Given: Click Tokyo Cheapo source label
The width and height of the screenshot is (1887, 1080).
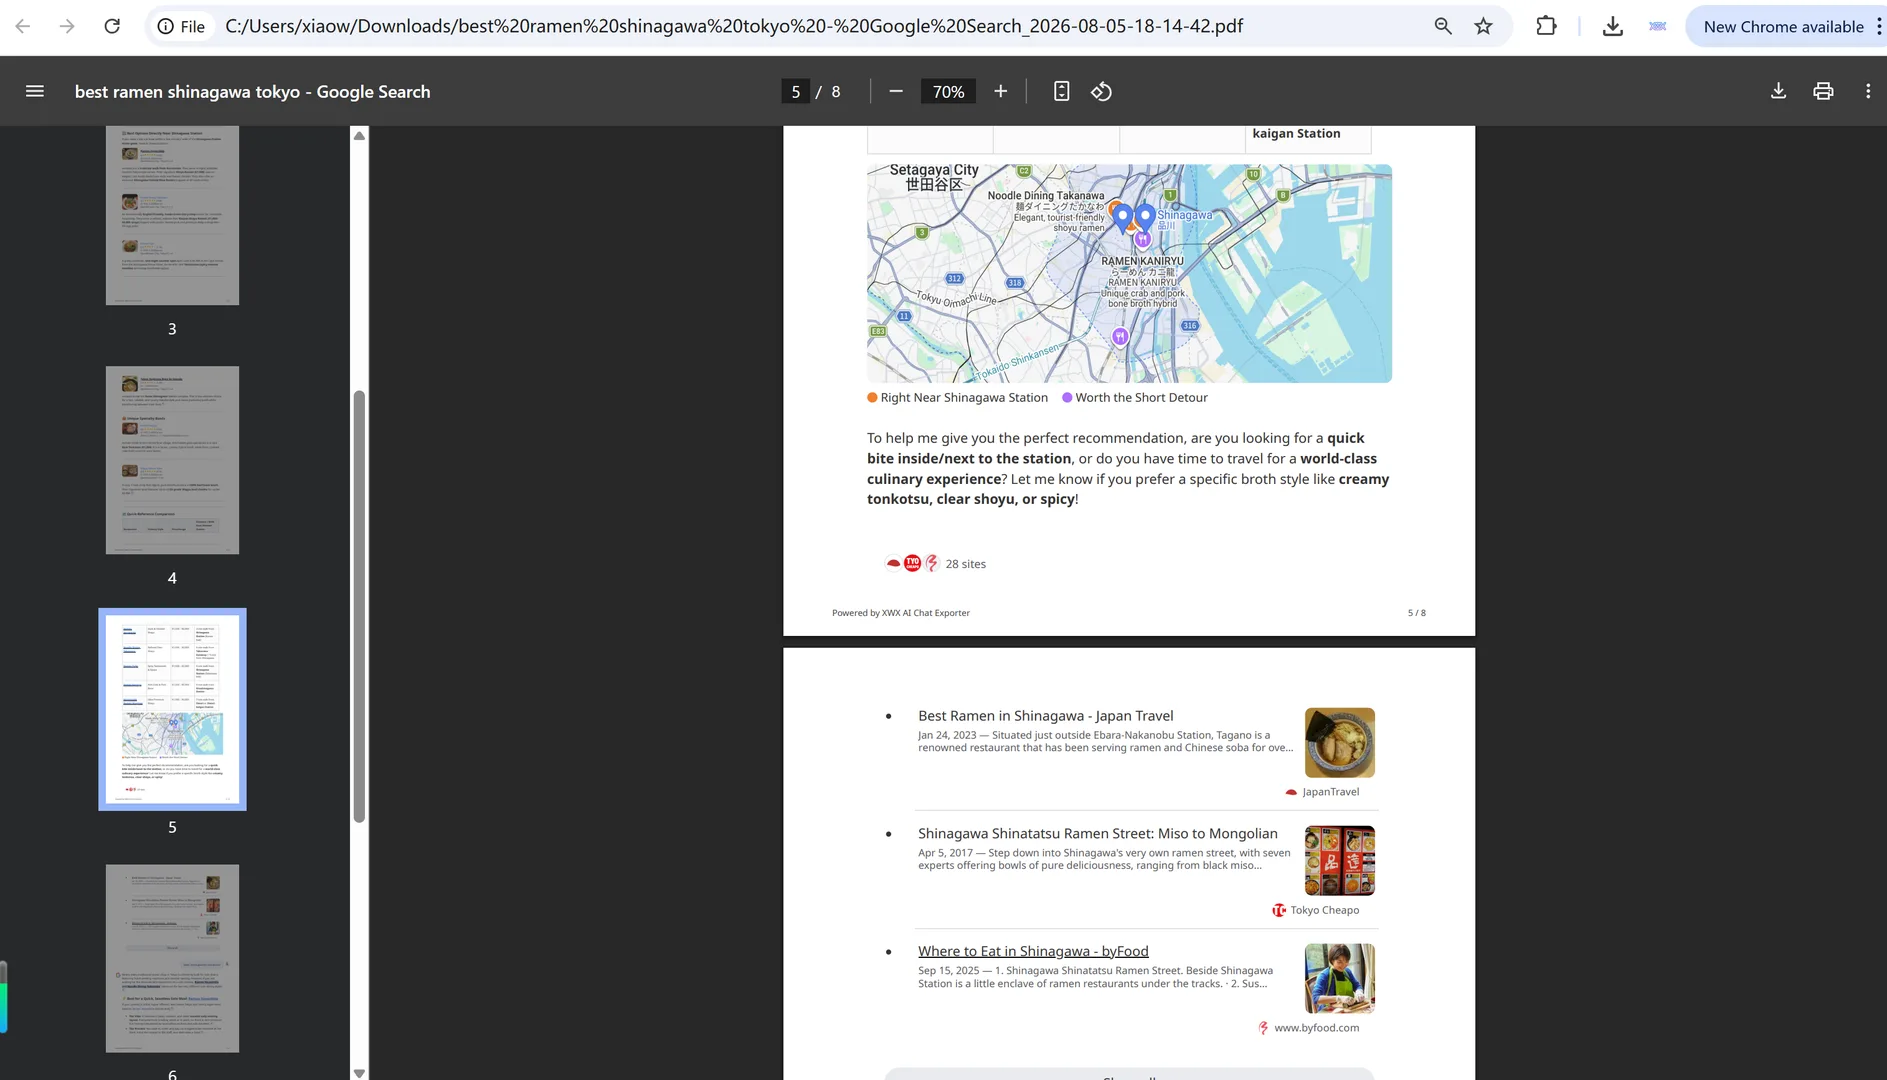Looking at the screenshot, I should 1315,910.
